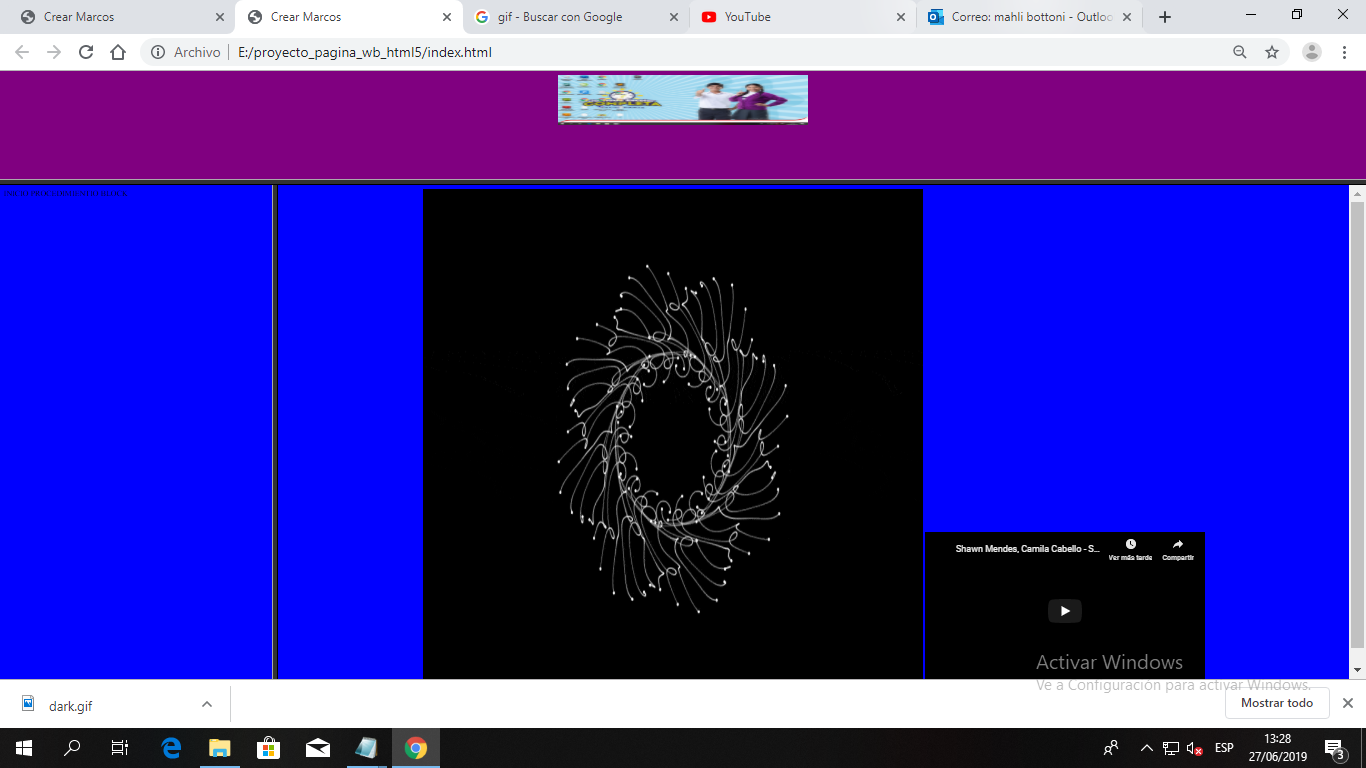Play the Shawn Mendes embedded video
Screen dimensions: 1366x768
pyautogui.click(x=1065, y=611)
